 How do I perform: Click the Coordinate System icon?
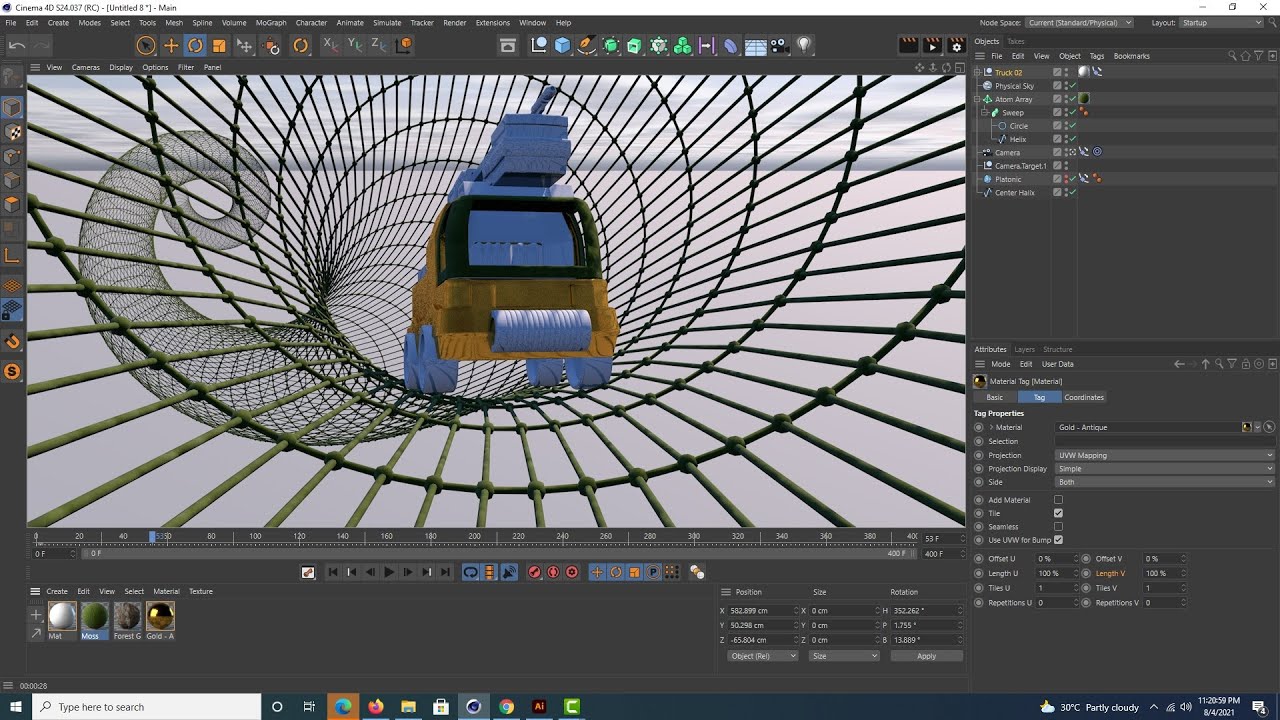(x=404, y=45)
